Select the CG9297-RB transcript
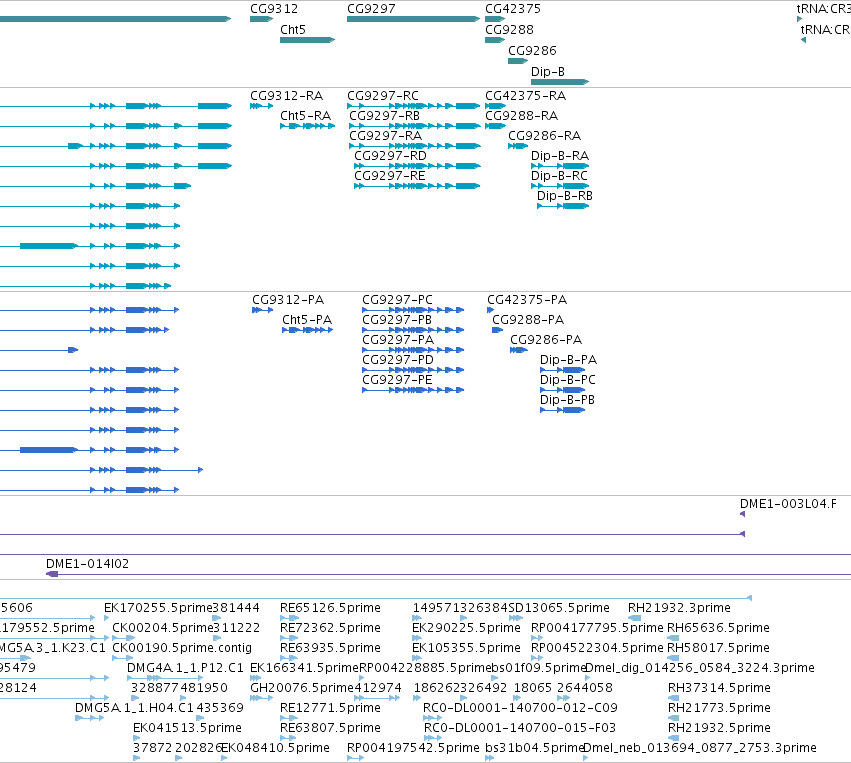 pos(415,126)
